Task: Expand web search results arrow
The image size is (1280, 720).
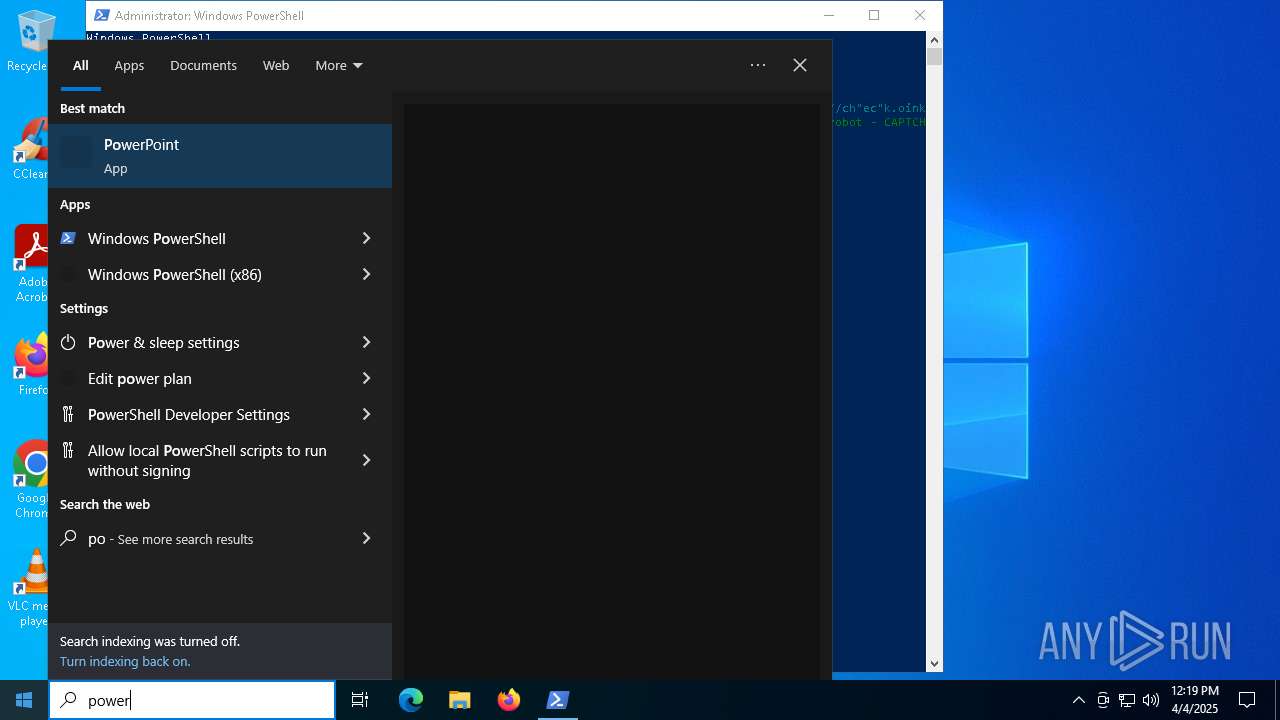Action: coord(366,538)
